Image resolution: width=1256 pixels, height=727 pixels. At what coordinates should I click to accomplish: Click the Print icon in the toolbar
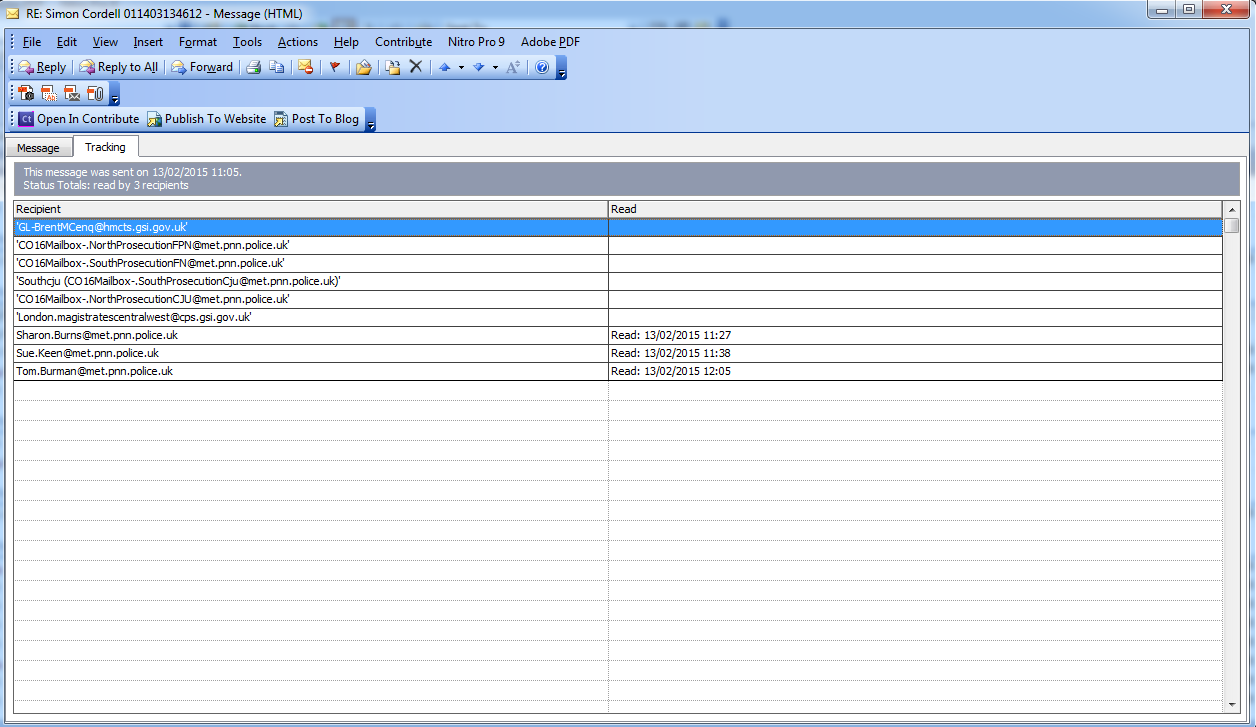(254, 67)
